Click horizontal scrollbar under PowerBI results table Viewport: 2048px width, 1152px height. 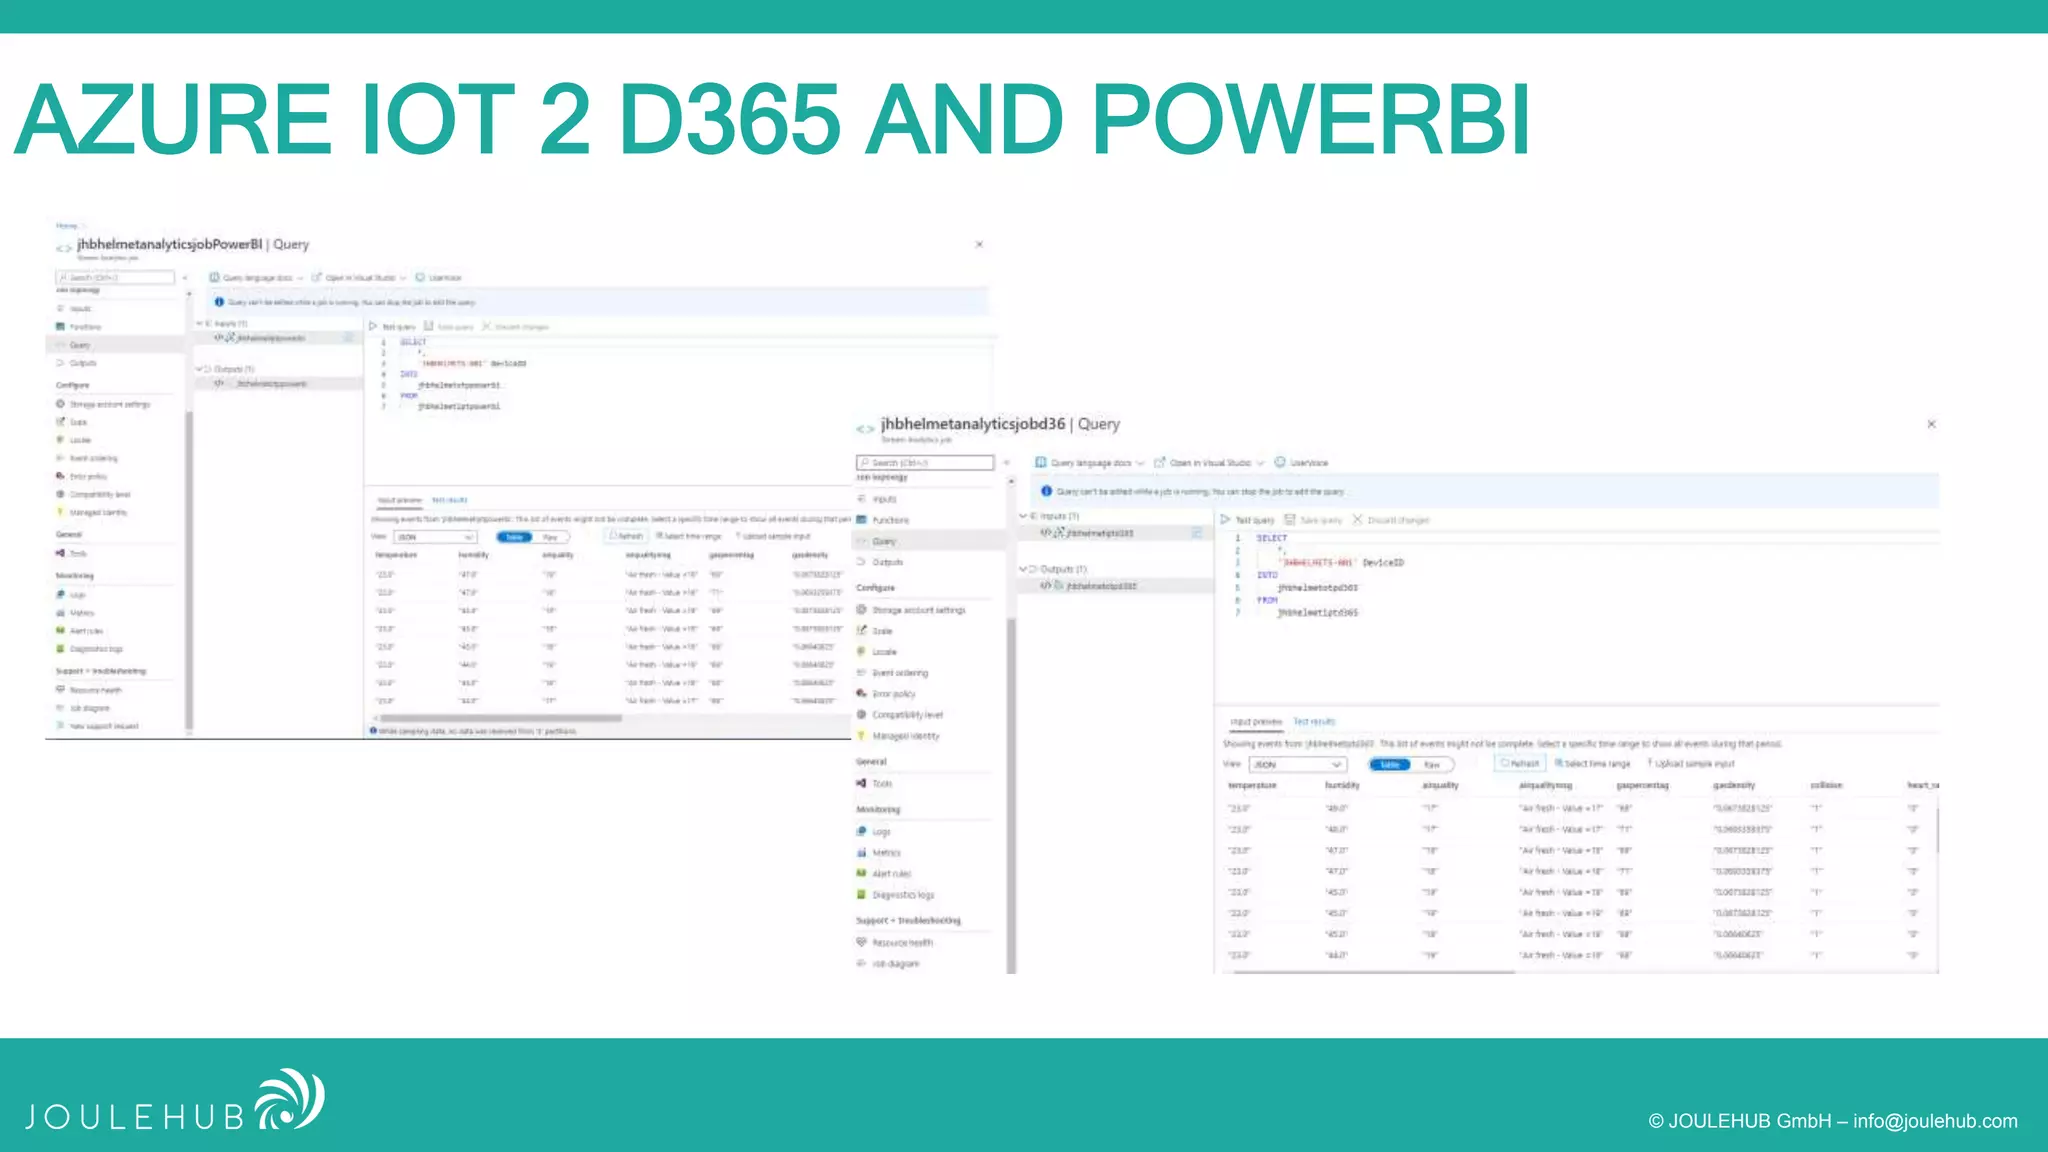click(501, 718)
